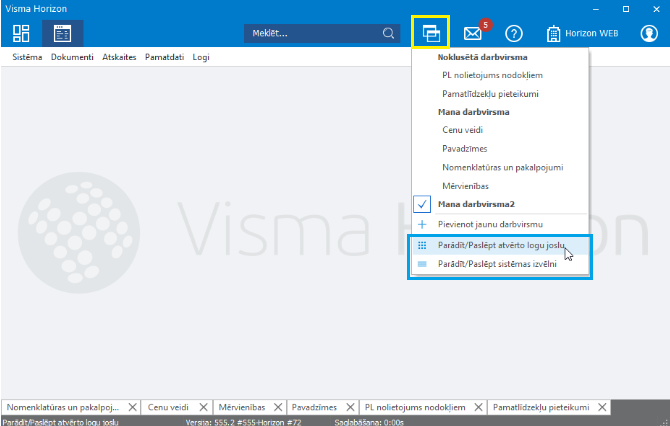Click the Saglabāšana: 0:00s status text

coord(369,422)
